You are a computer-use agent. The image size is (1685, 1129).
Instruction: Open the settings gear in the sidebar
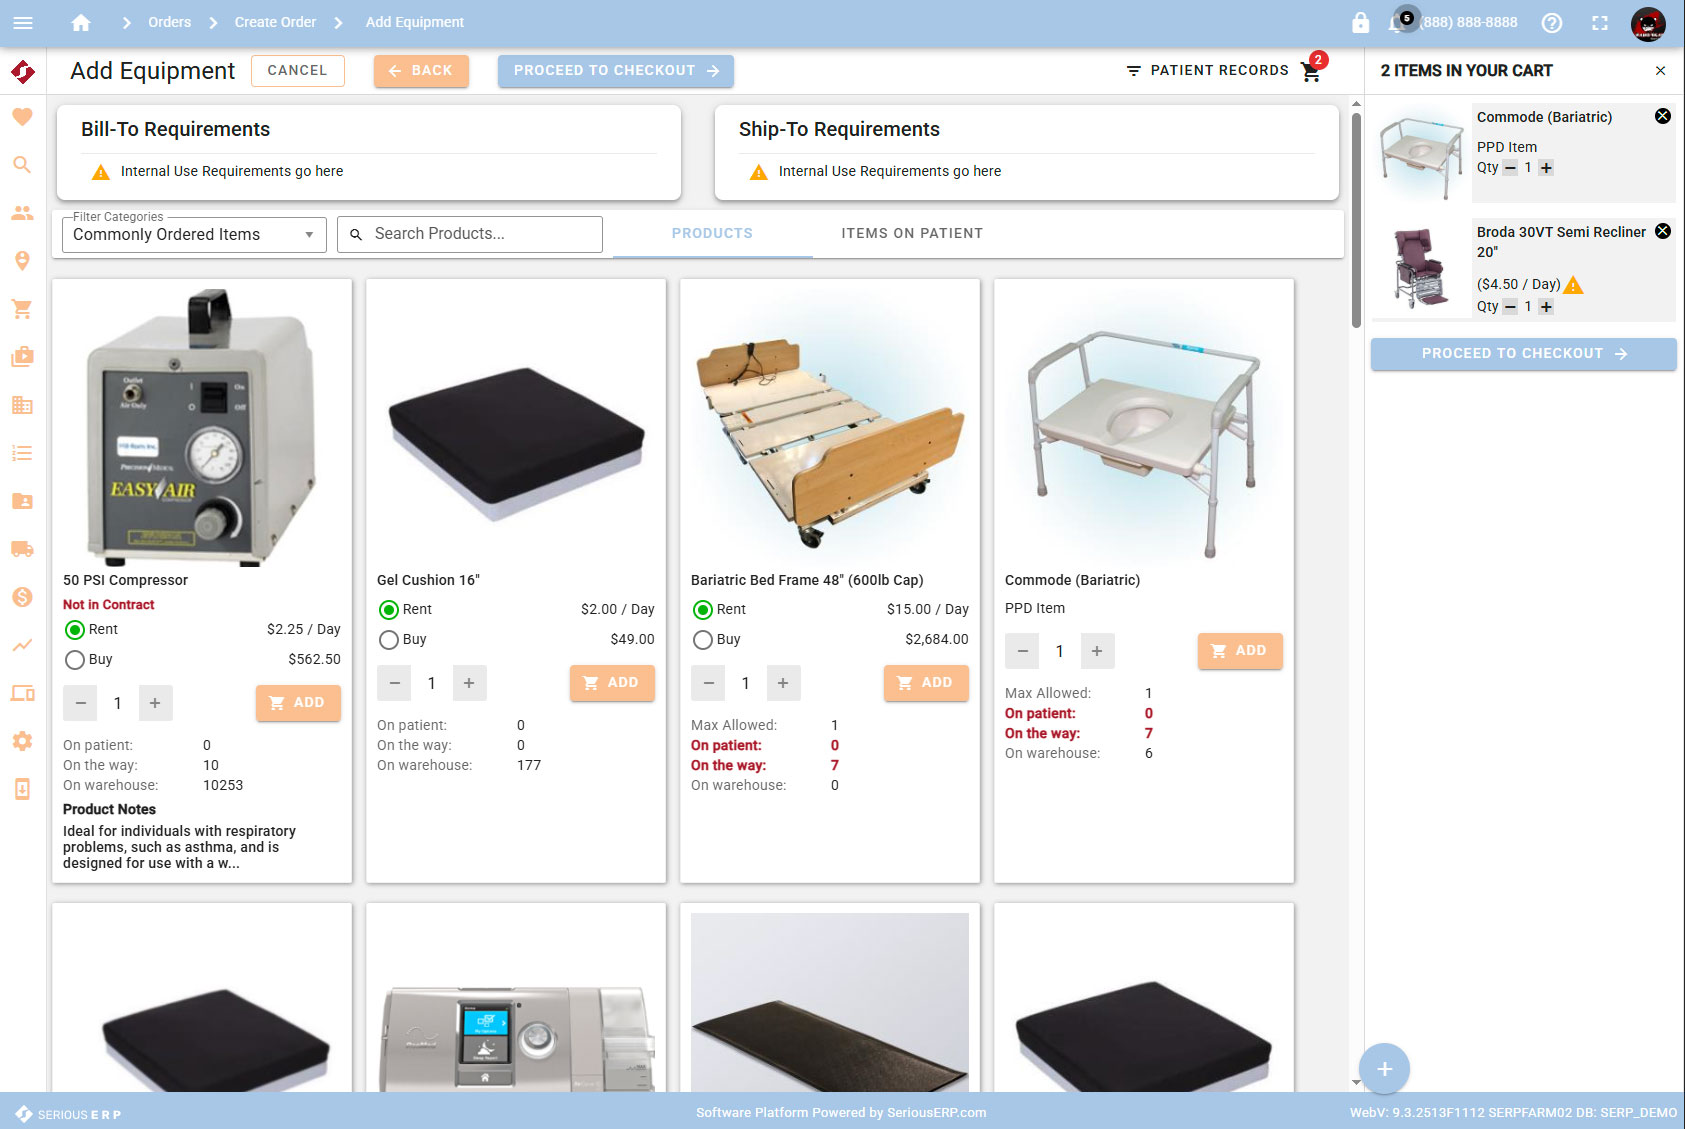[x=22, y=741]
